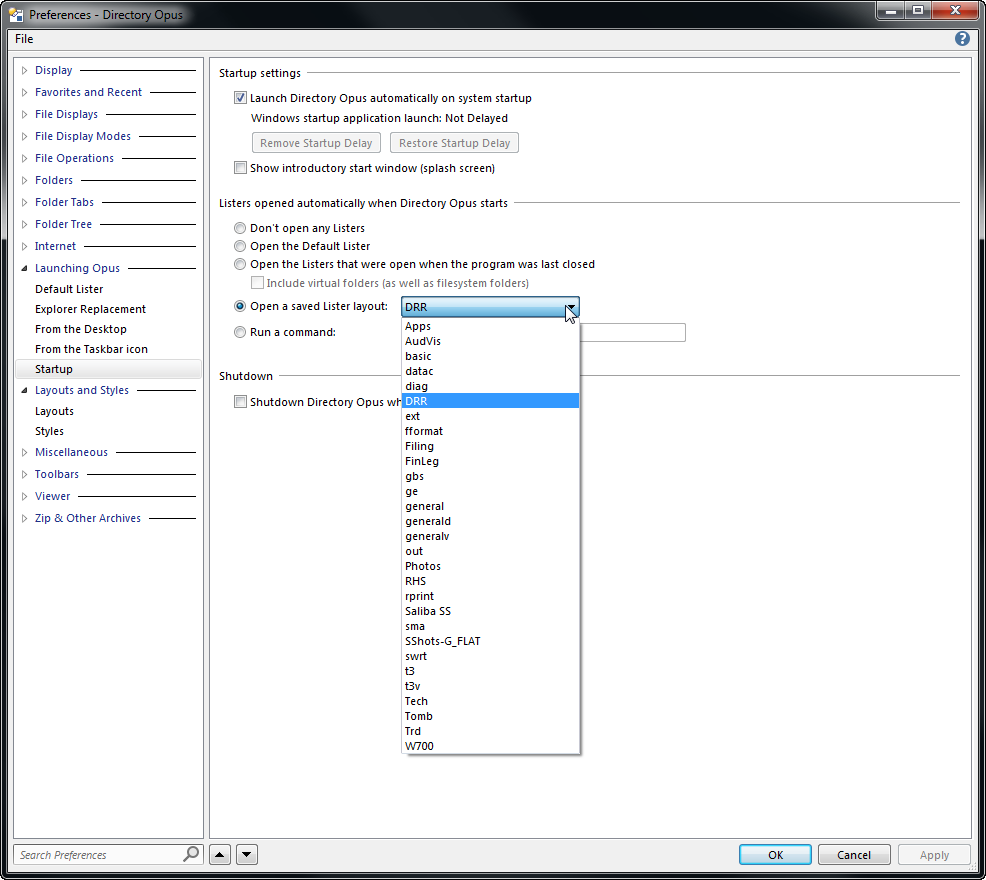The width and height of the screenshot is (986, 880).
Task: Expand the File Displays category
Action: 25,114
